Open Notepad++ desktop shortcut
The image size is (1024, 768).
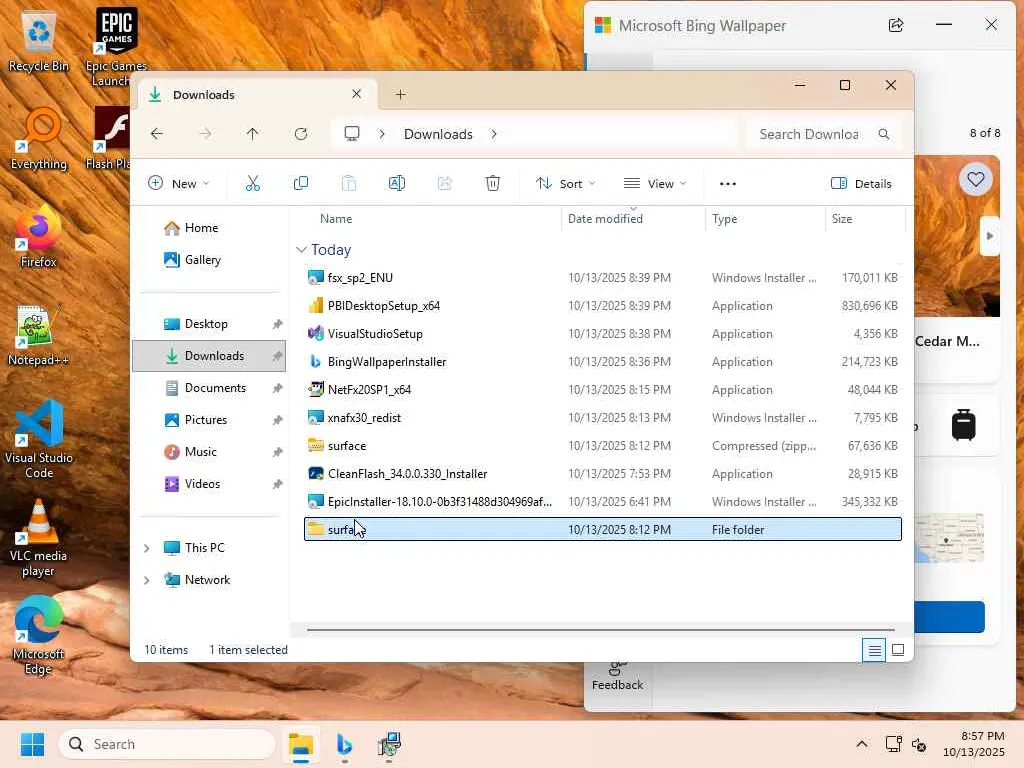pos(39,335)
